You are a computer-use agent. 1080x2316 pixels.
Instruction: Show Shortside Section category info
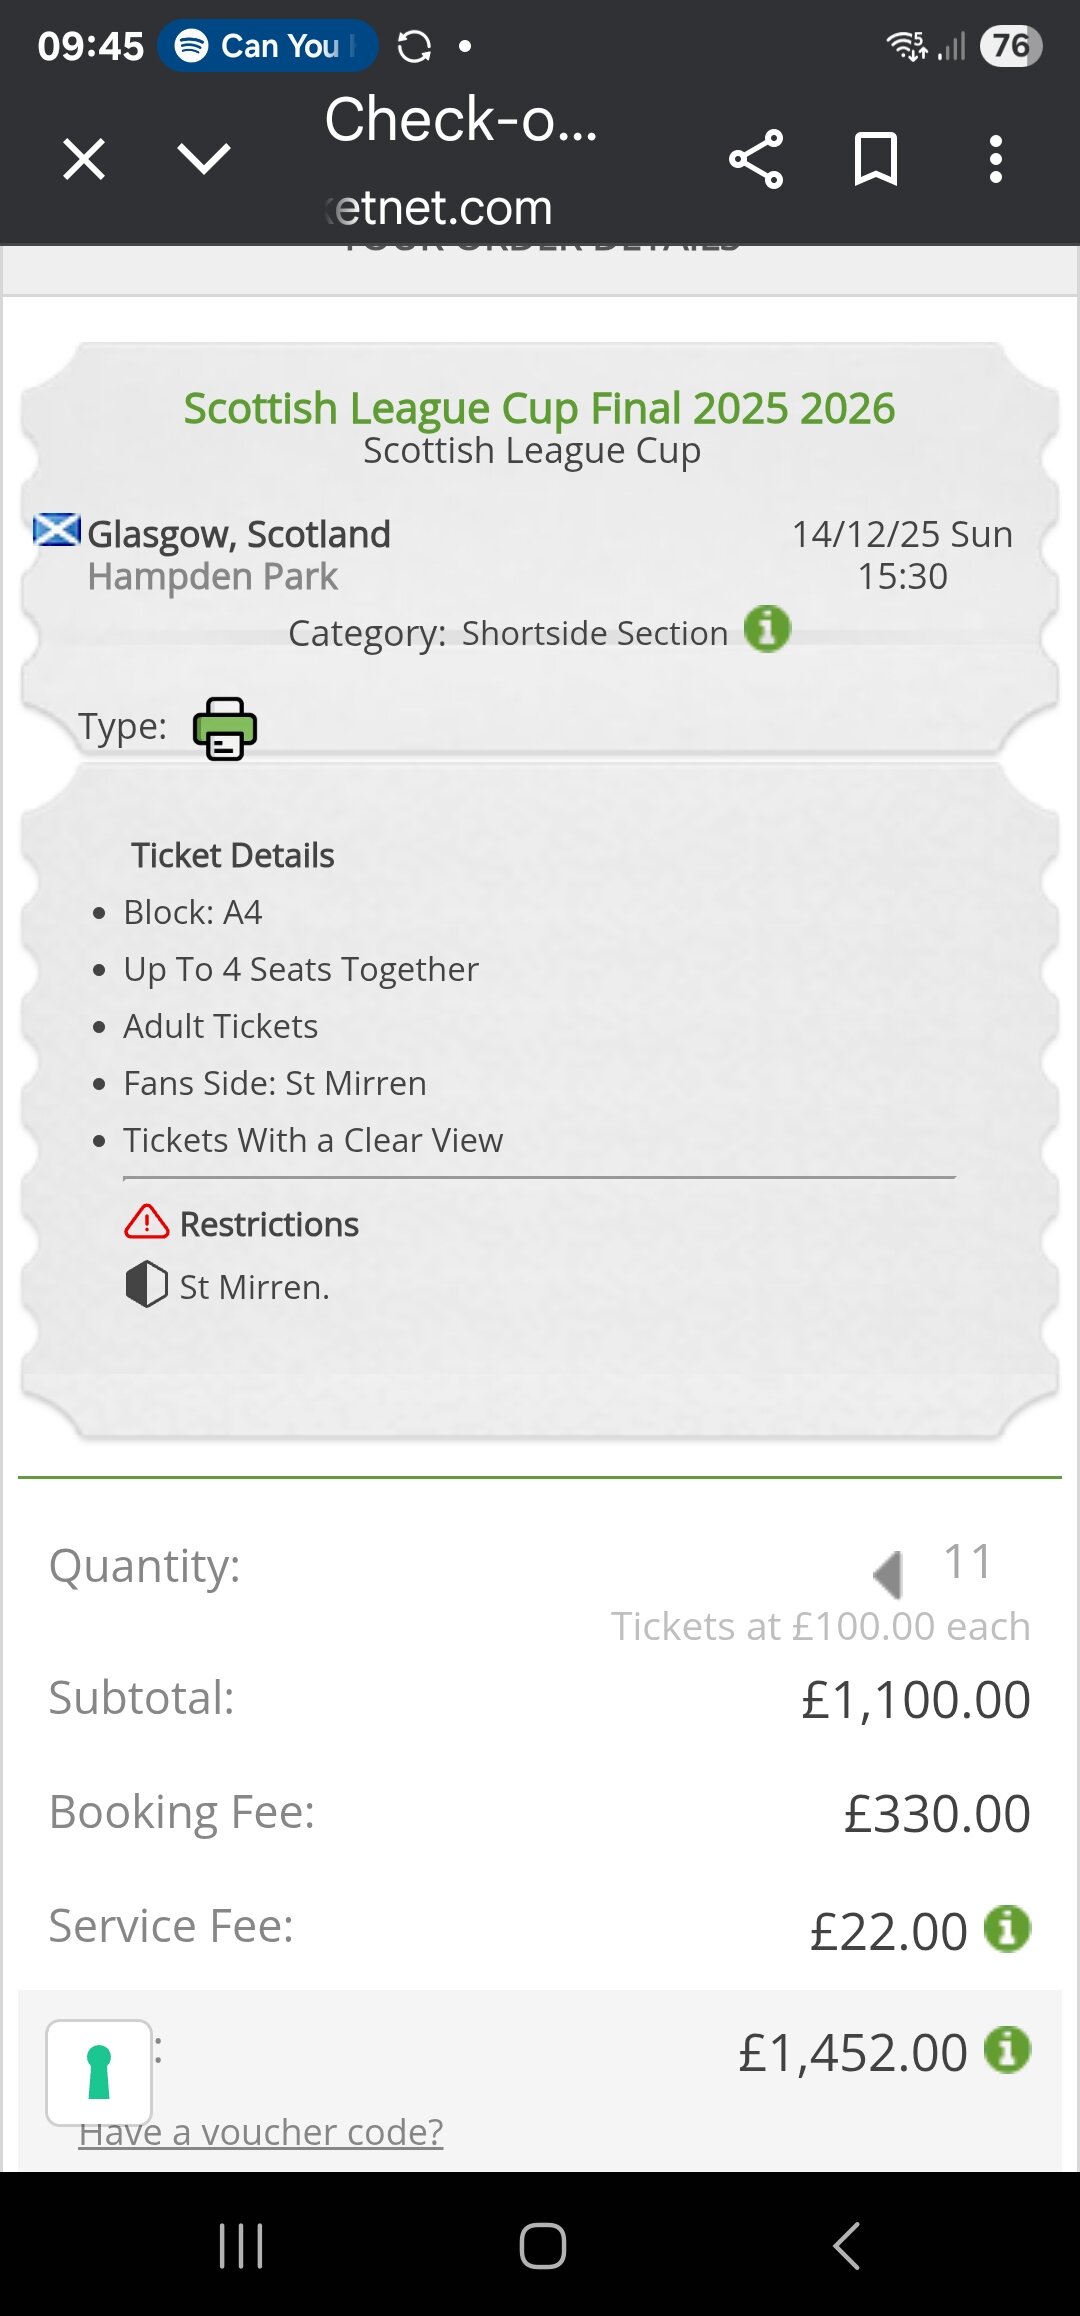(x=767, y=630)
